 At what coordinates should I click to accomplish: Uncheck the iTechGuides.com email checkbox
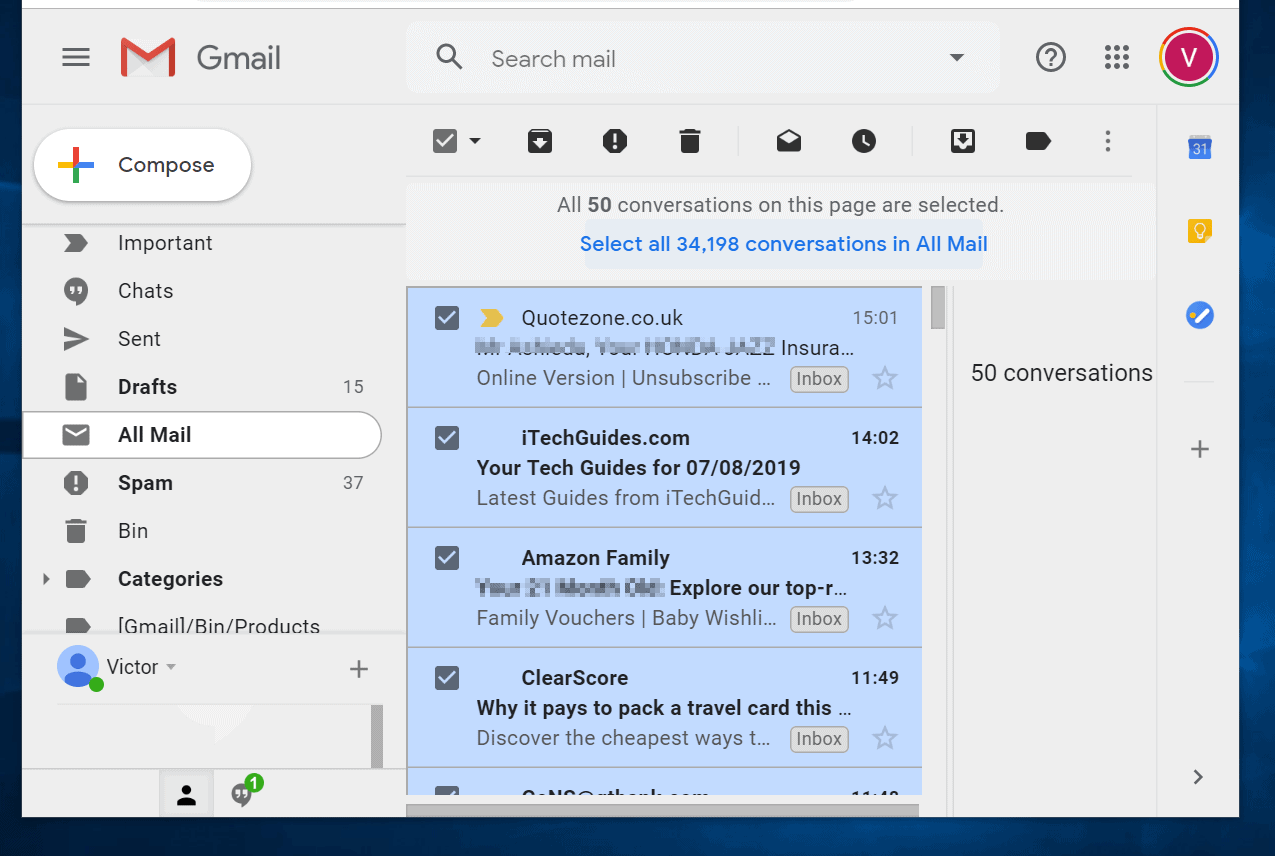(x=447, y=438)
